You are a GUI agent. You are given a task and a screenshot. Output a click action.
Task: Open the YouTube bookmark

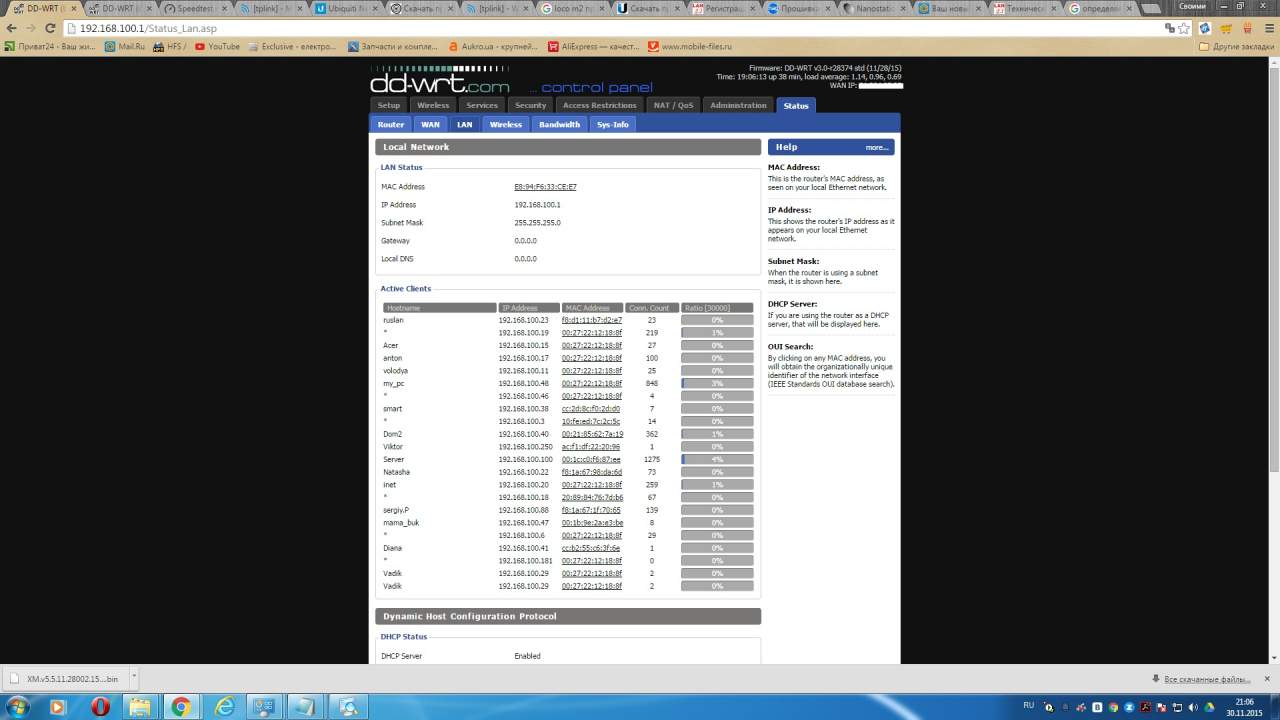click(218, 46)
